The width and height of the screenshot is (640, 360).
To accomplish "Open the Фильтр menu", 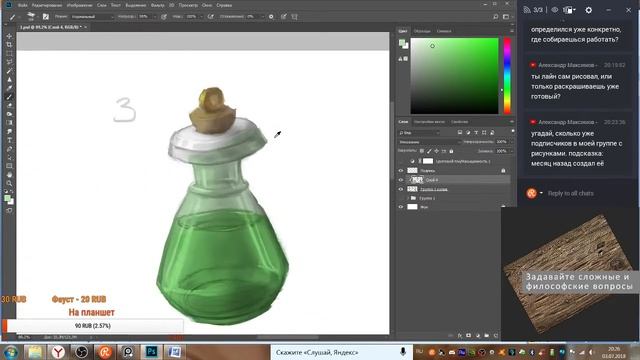I will click(157, 5).
